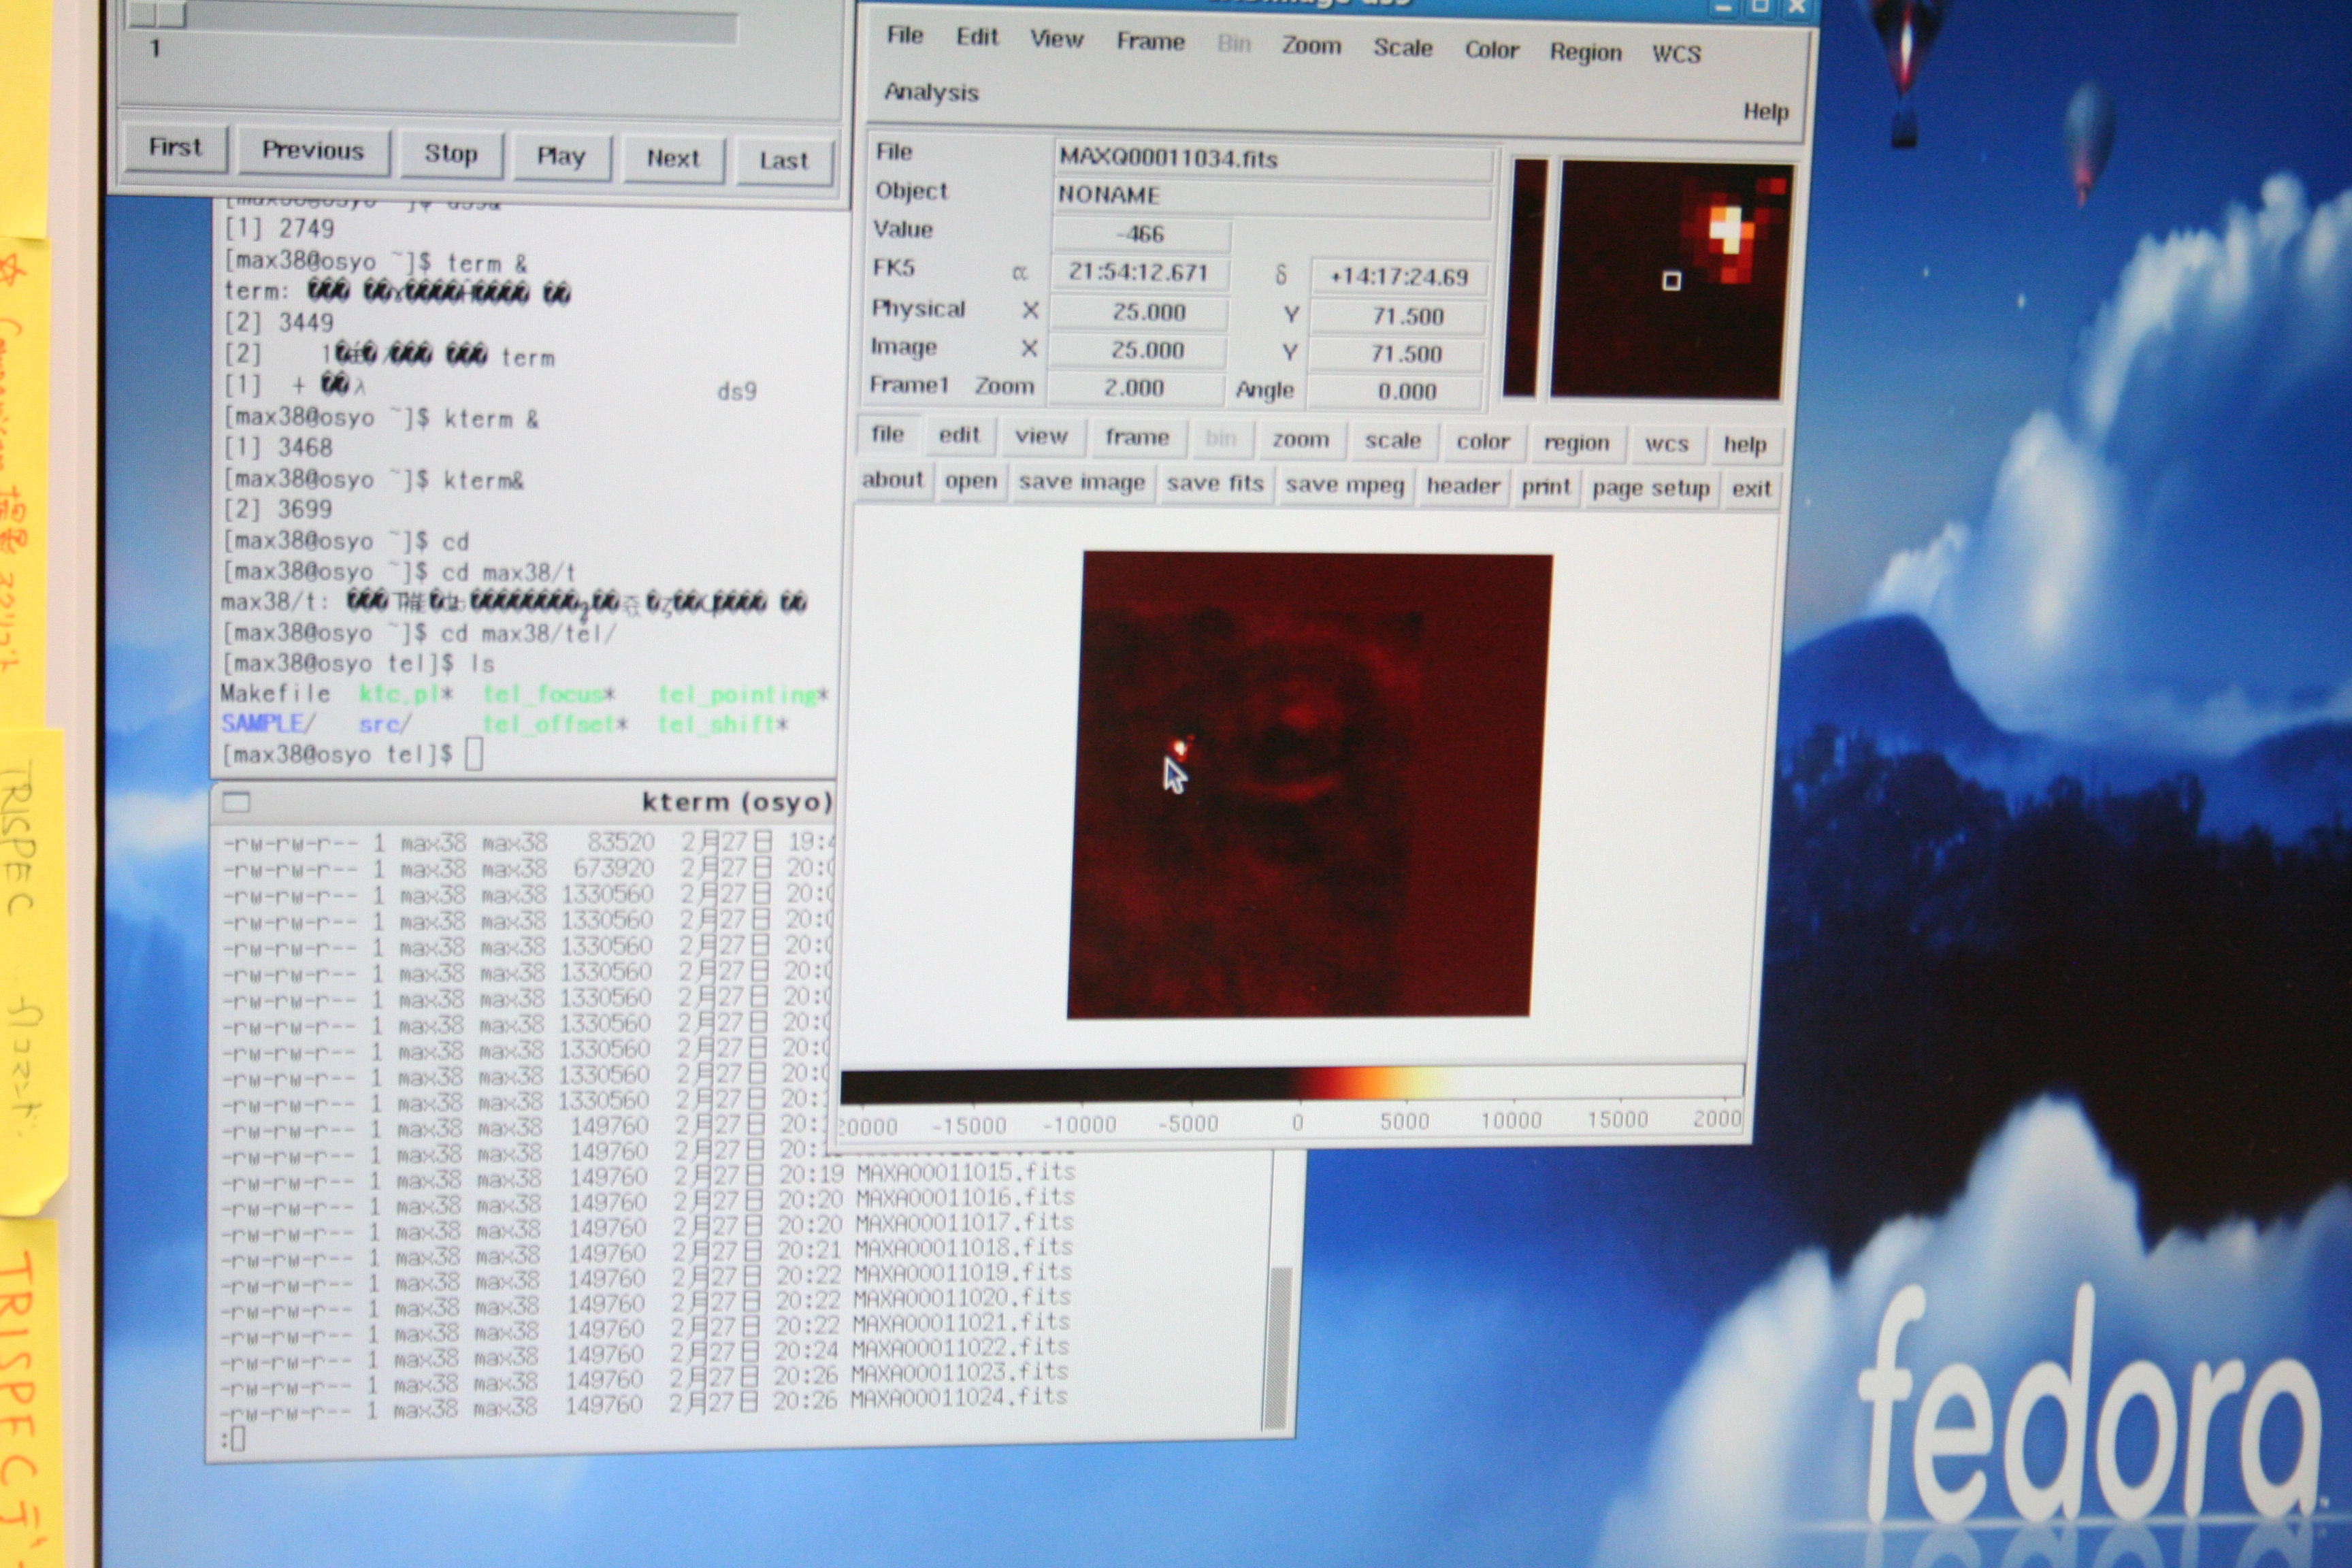This screenshot has width=2352, height=1568.
Task: Open the Help menu in ds9
Action: [1765, 111]
